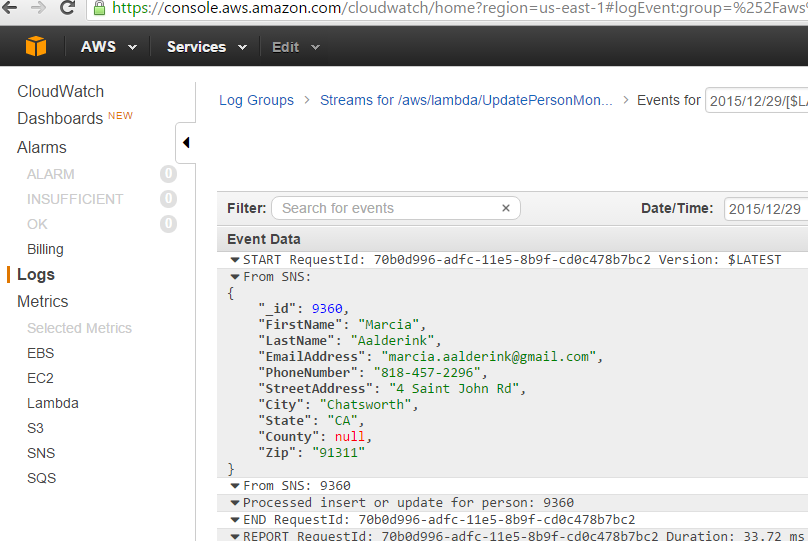808x541 pixels.
Task: Reload the page with the refresh icon
Action: pyautogui.click(x=68, y=8)
